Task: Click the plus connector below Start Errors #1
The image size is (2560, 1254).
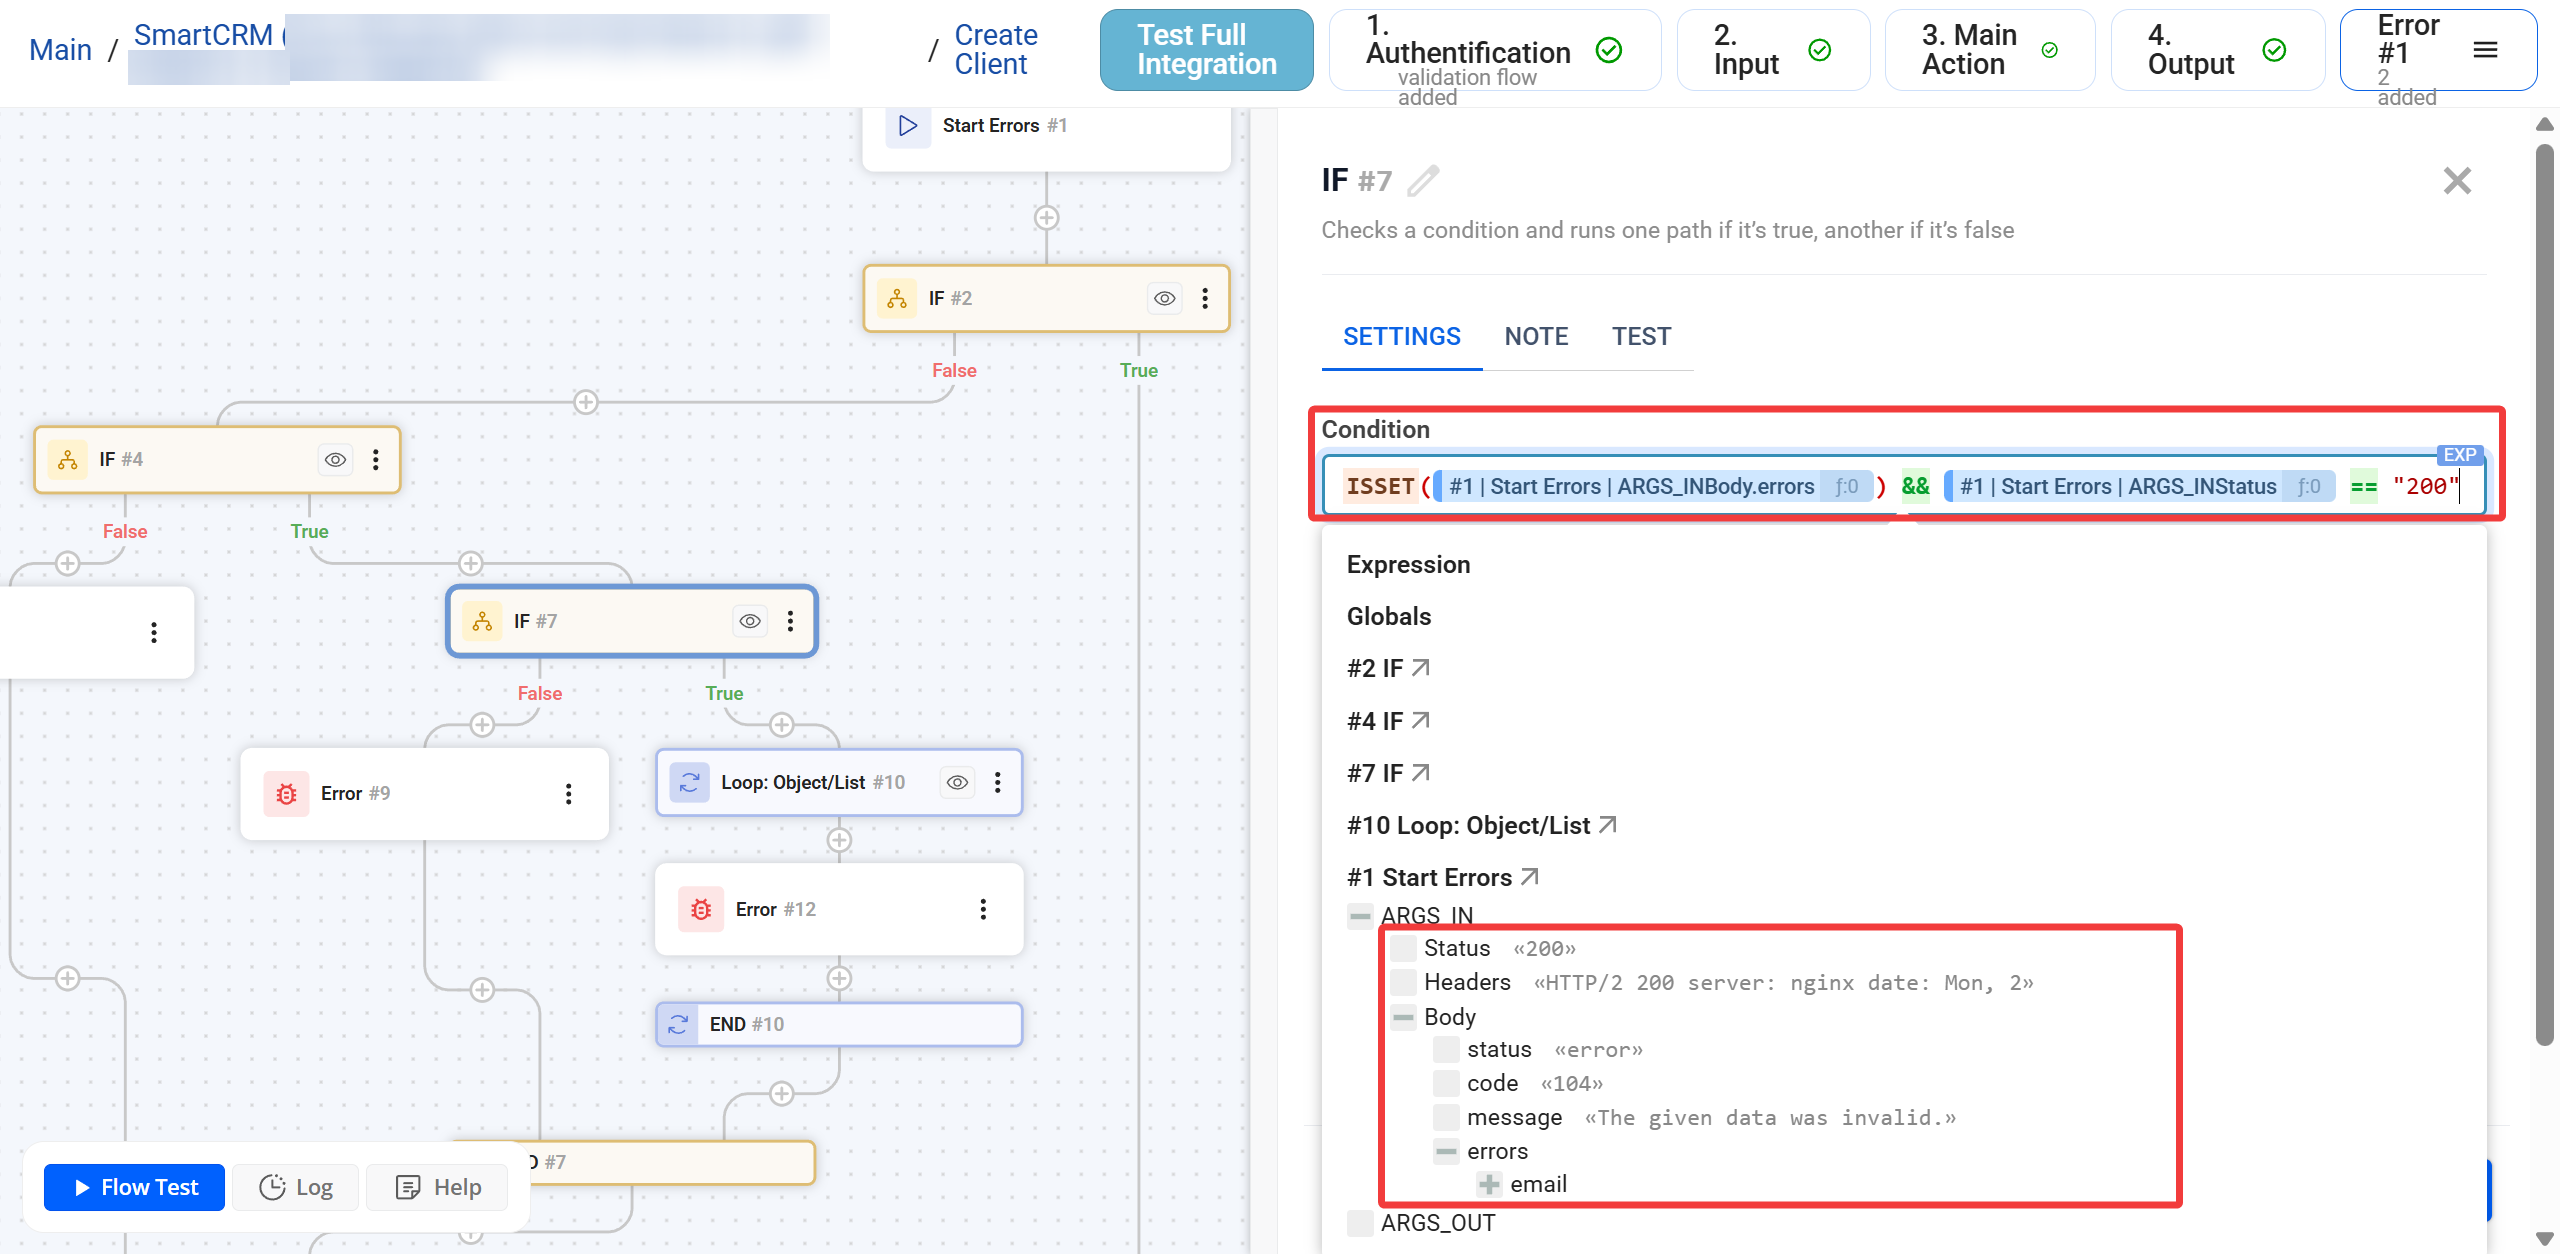Action: pyautogui.click(x=1046, y=217)
